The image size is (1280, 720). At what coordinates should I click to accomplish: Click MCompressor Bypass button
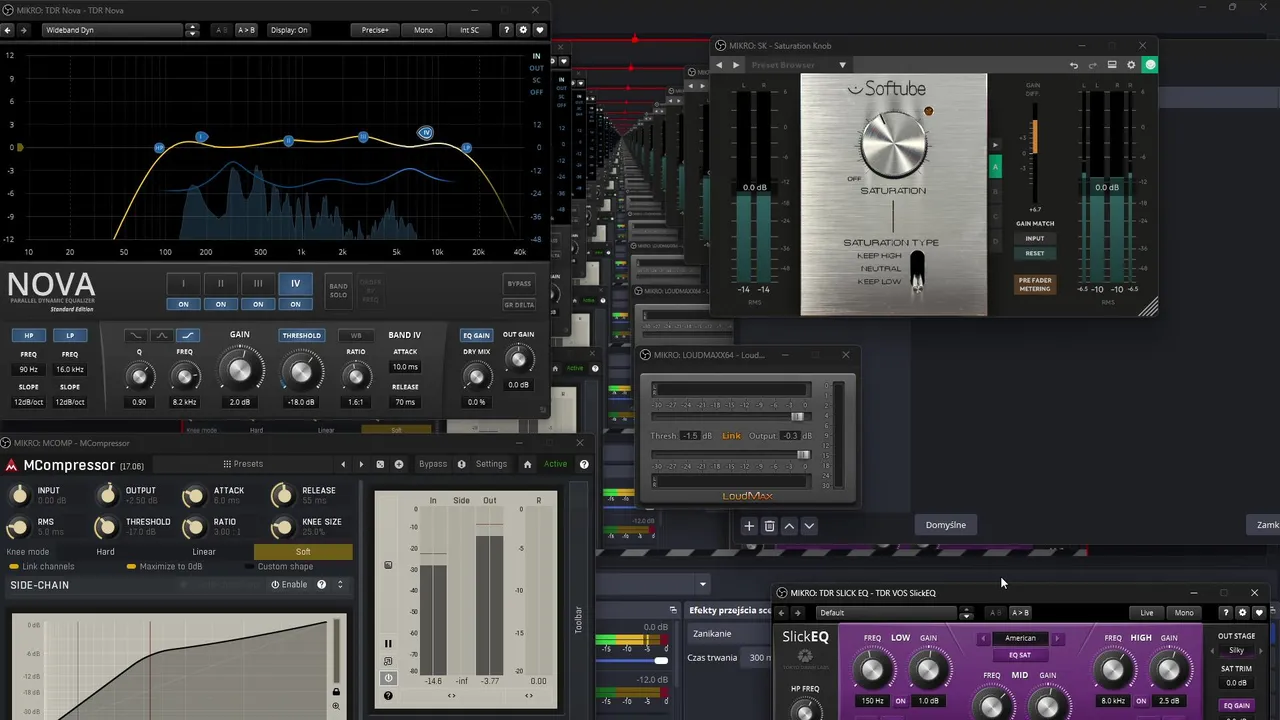click(433, 464)
